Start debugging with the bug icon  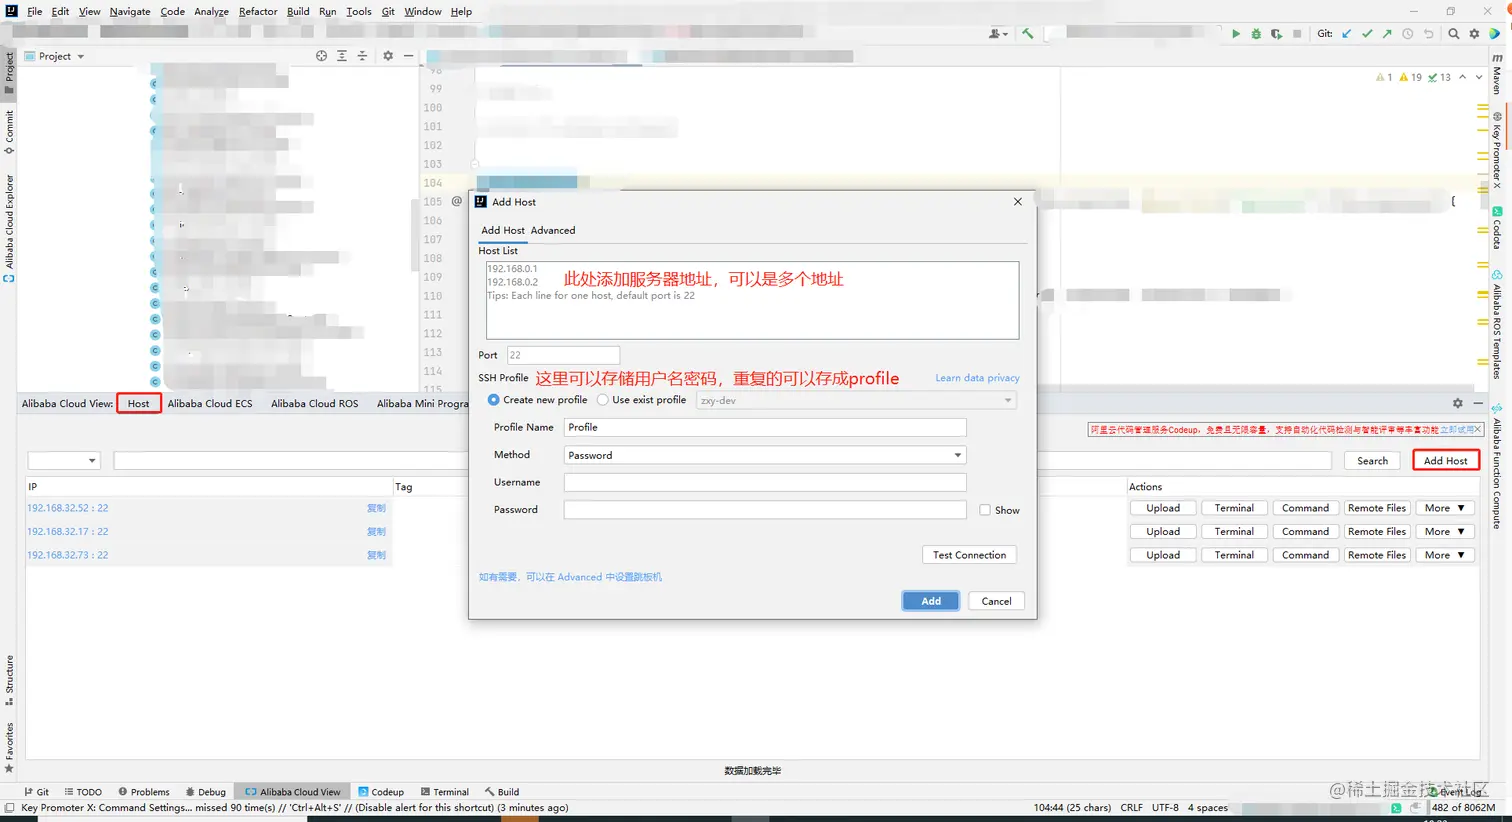pos(1256,34)
